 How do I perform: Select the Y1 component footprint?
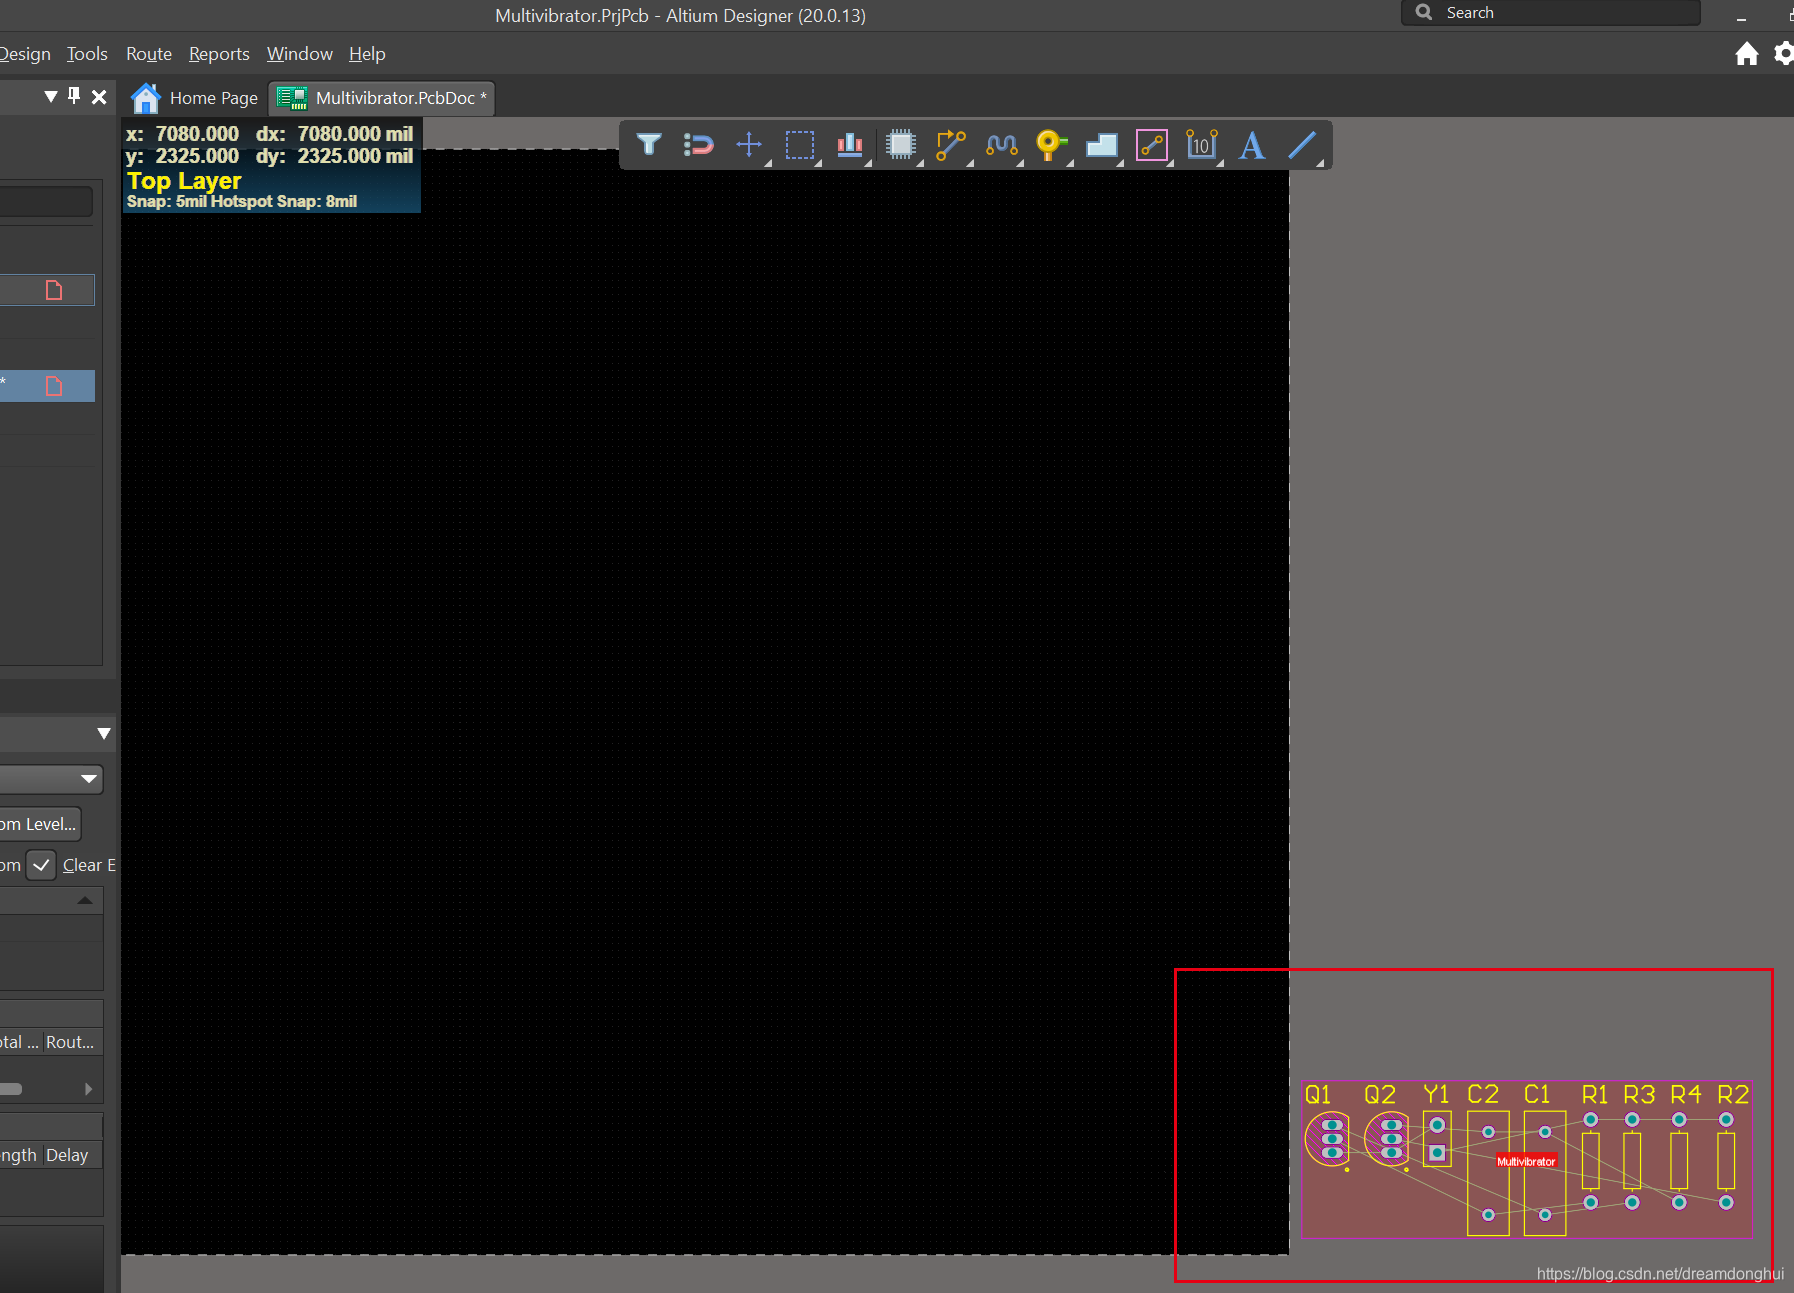coord(1437,1139)
